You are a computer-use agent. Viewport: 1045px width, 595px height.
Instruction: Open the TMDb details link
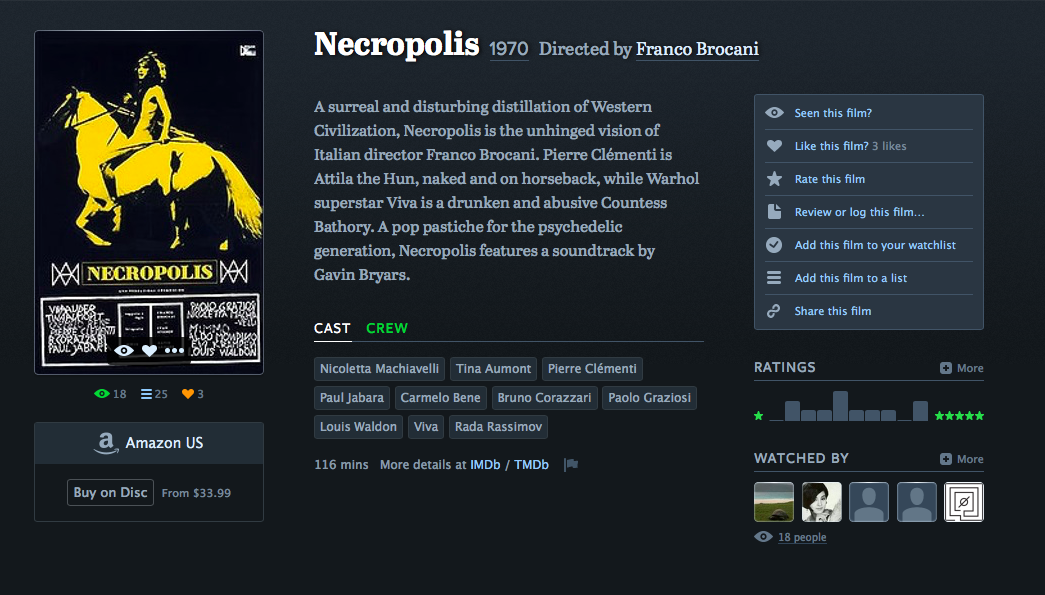pyautogui.click(x=531, y=464)
